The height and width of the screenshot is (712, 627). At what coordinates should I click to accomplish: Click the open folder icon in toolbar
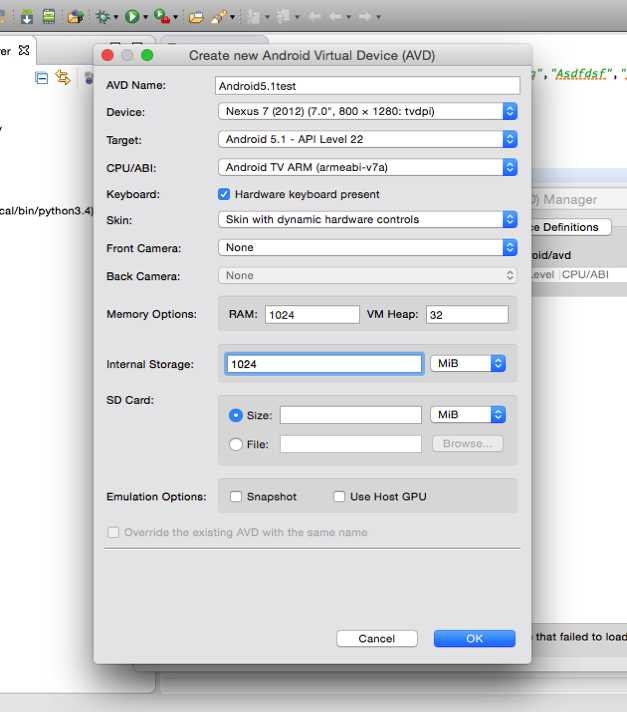pos(196,17)
